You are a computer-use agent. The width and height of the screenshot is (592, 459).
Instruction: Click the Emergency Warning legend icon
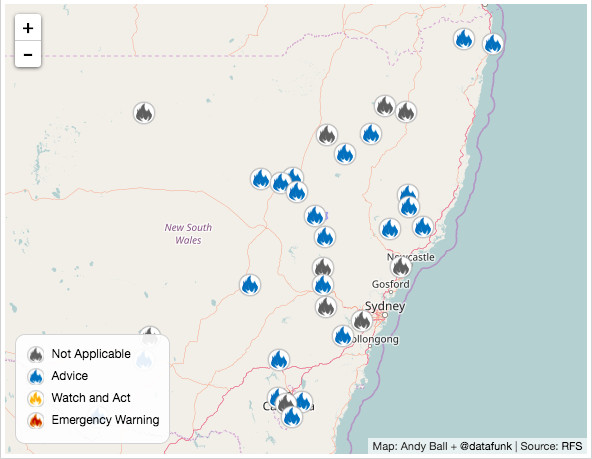tap(36, 420)
